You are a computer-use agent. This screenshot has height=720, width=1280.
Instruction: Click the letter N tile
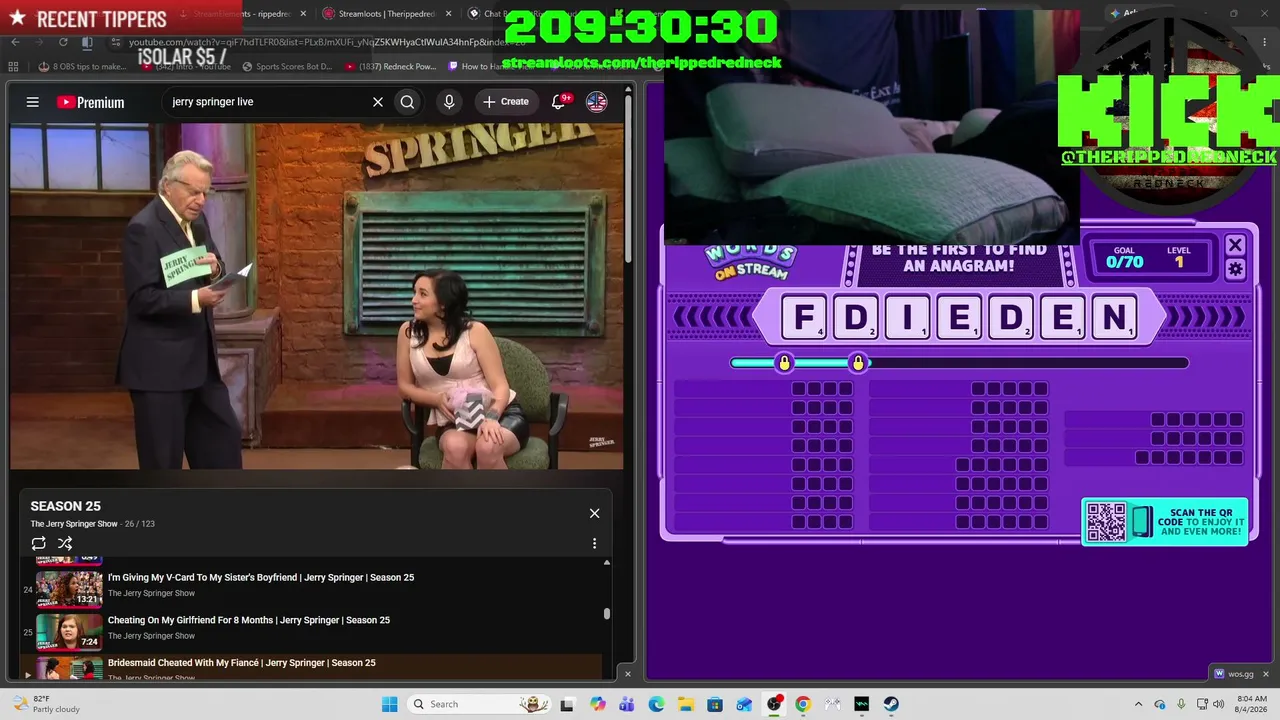[x=1114, y=318]
